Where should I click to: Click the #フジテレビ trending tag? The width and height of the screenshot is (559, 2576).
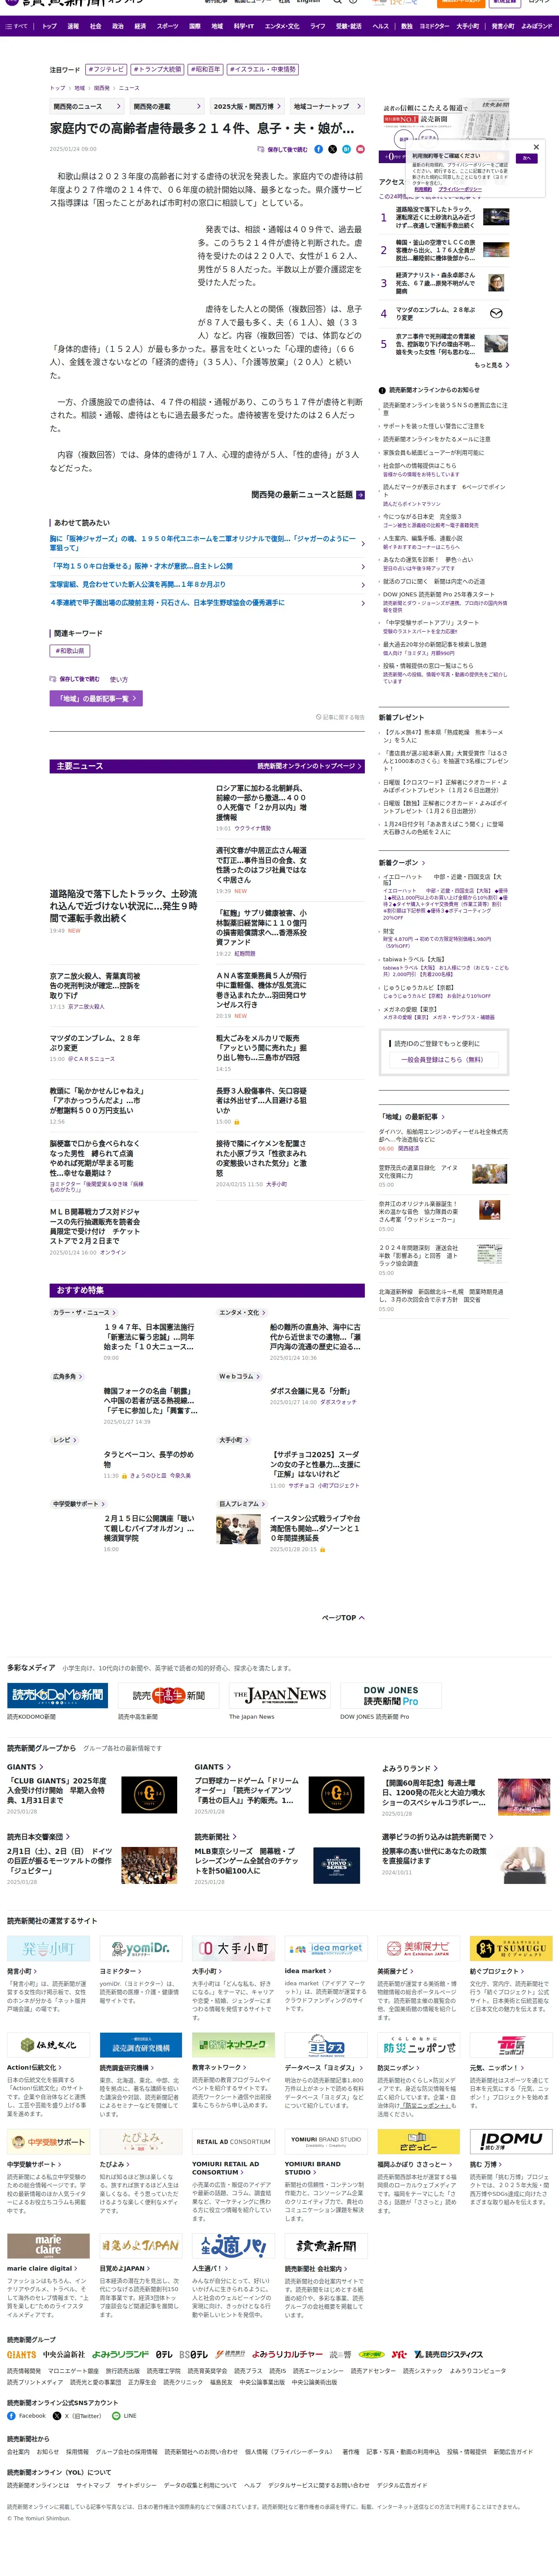point(106,70)
